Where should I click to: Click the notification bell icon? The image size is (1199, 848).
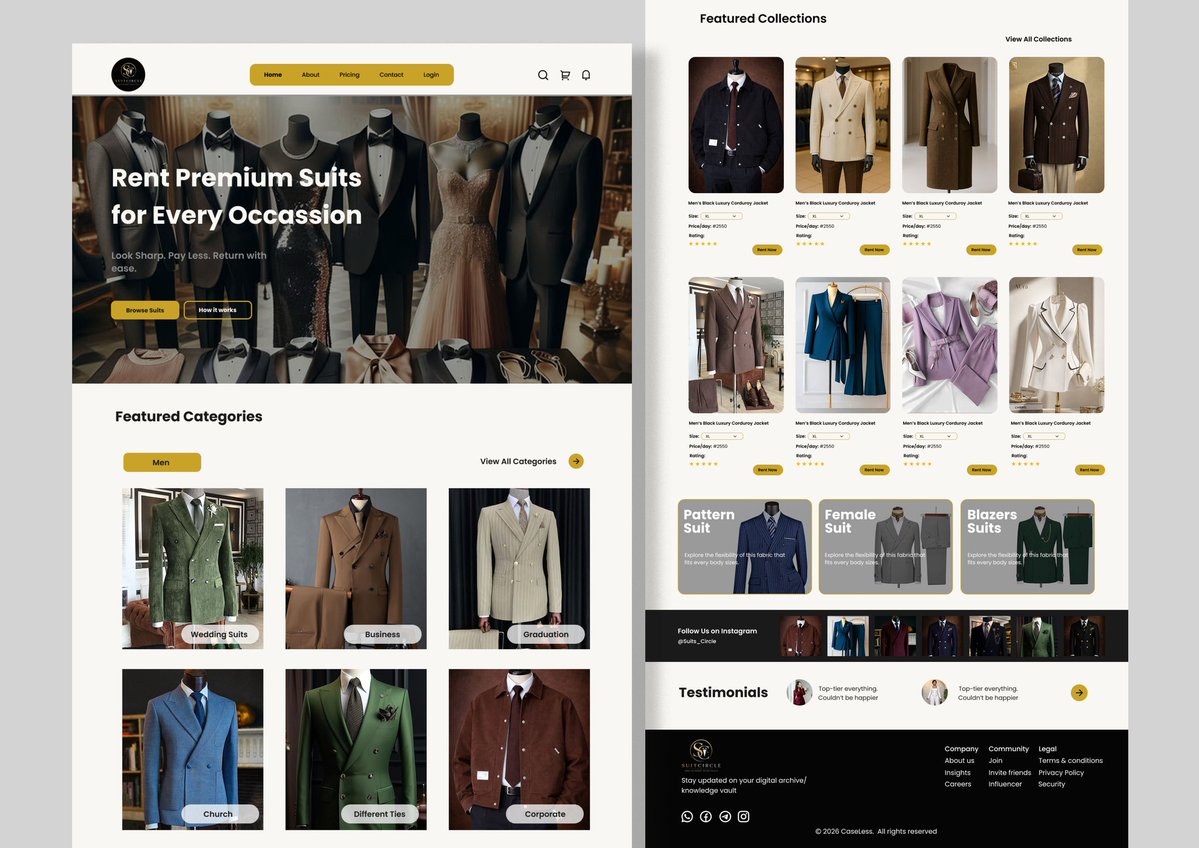pyautogui.click(x=587, y=75)
